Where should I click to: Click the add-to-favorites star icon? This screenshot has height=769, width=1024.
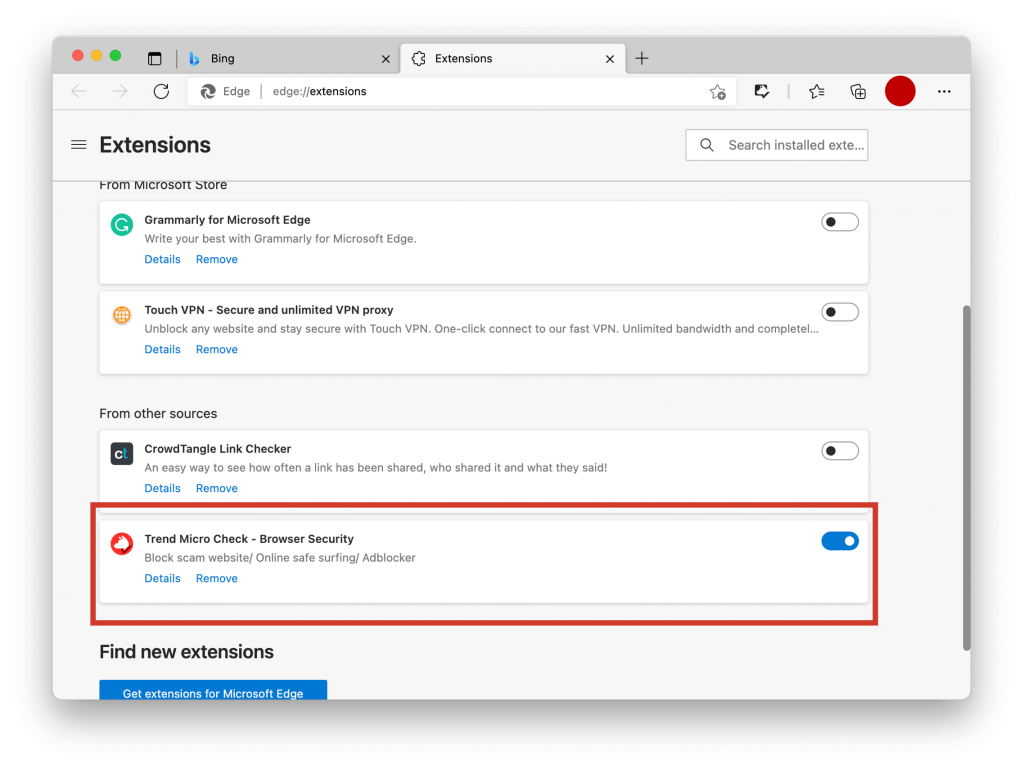pos(717,92)
